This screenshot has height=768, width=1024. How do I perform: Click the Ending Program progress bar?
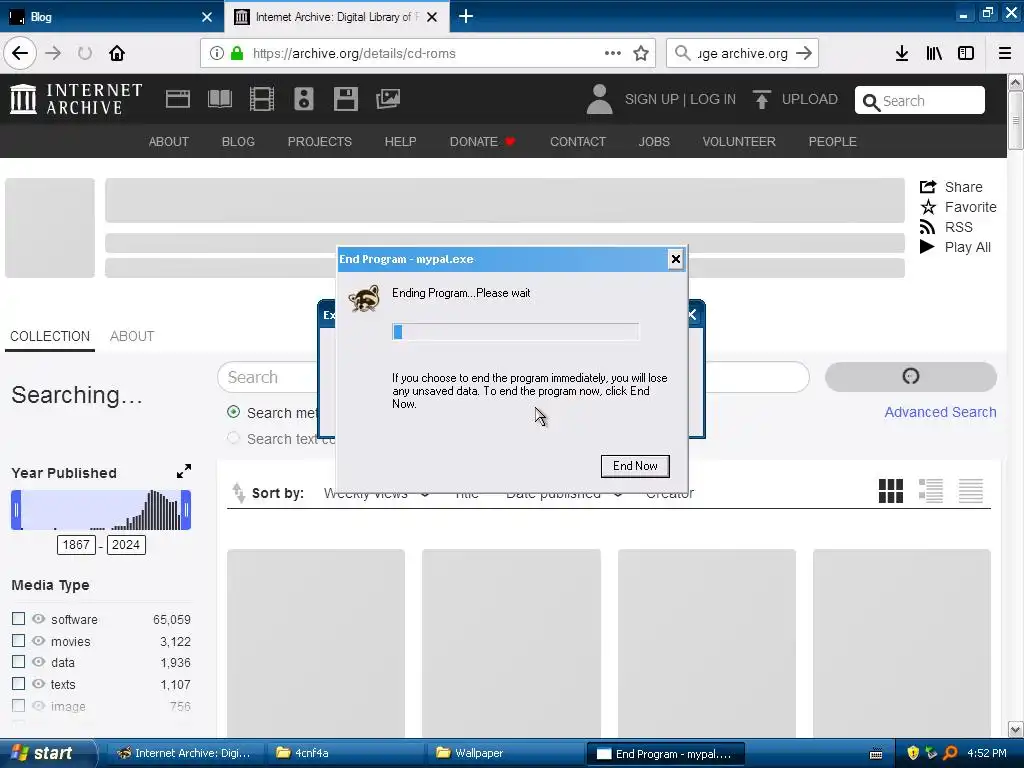coord(515,332)
